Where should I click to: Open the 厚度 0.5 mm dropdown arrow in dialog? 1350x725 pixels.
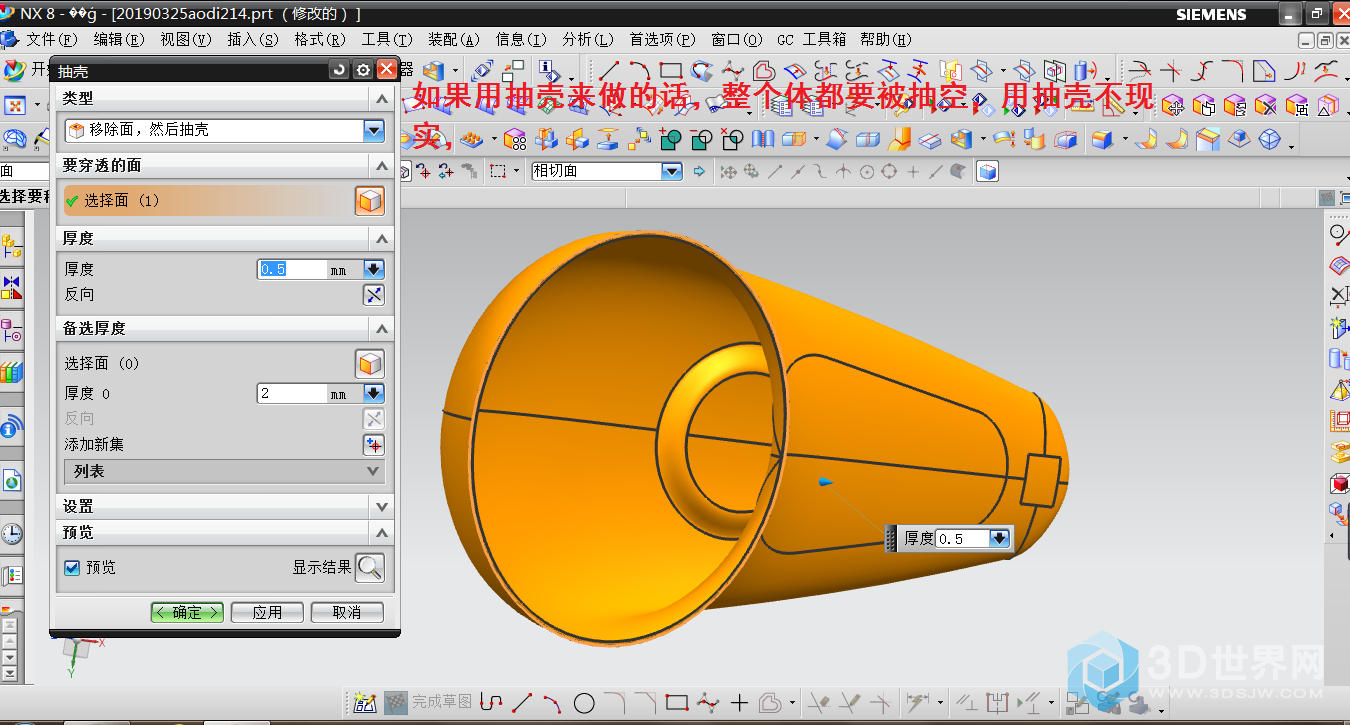click(x=374, y=269)
